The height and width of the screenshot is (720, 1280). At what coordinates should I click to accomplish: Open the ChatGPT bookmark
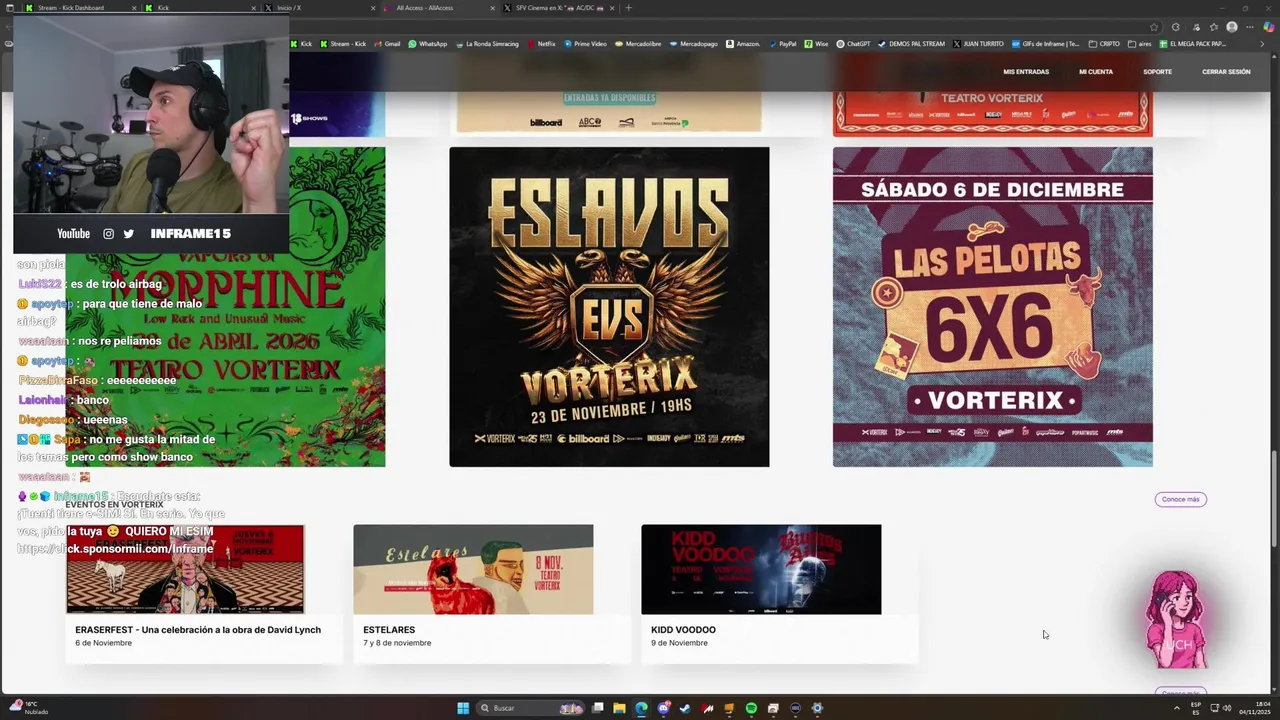(x=853, y=44)
